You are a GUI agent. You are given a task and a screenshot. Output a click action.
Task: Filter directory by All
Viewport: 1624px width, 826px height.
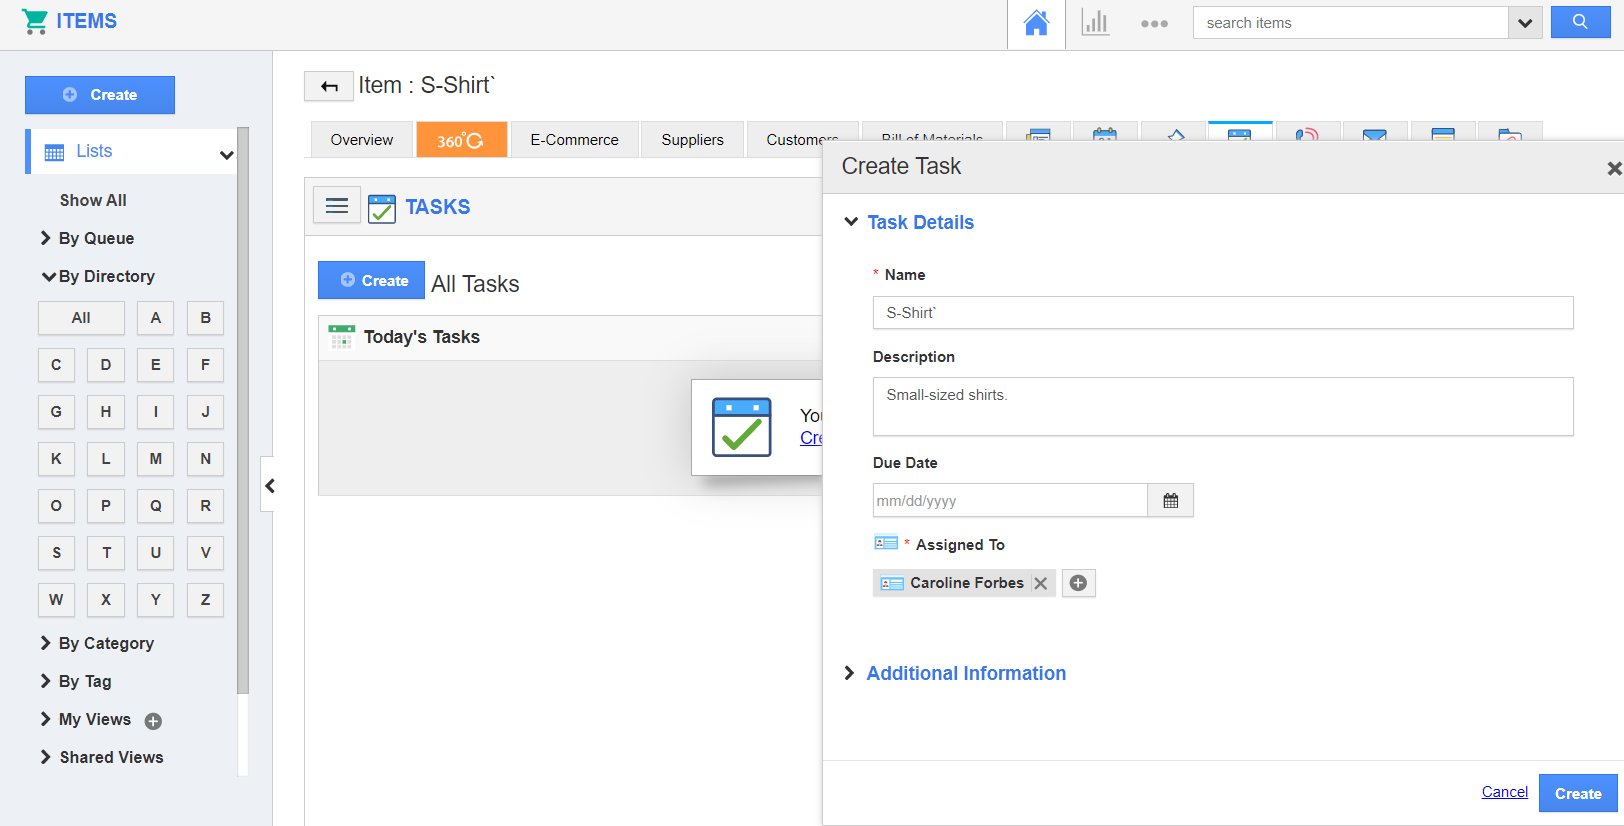[81, 318]
